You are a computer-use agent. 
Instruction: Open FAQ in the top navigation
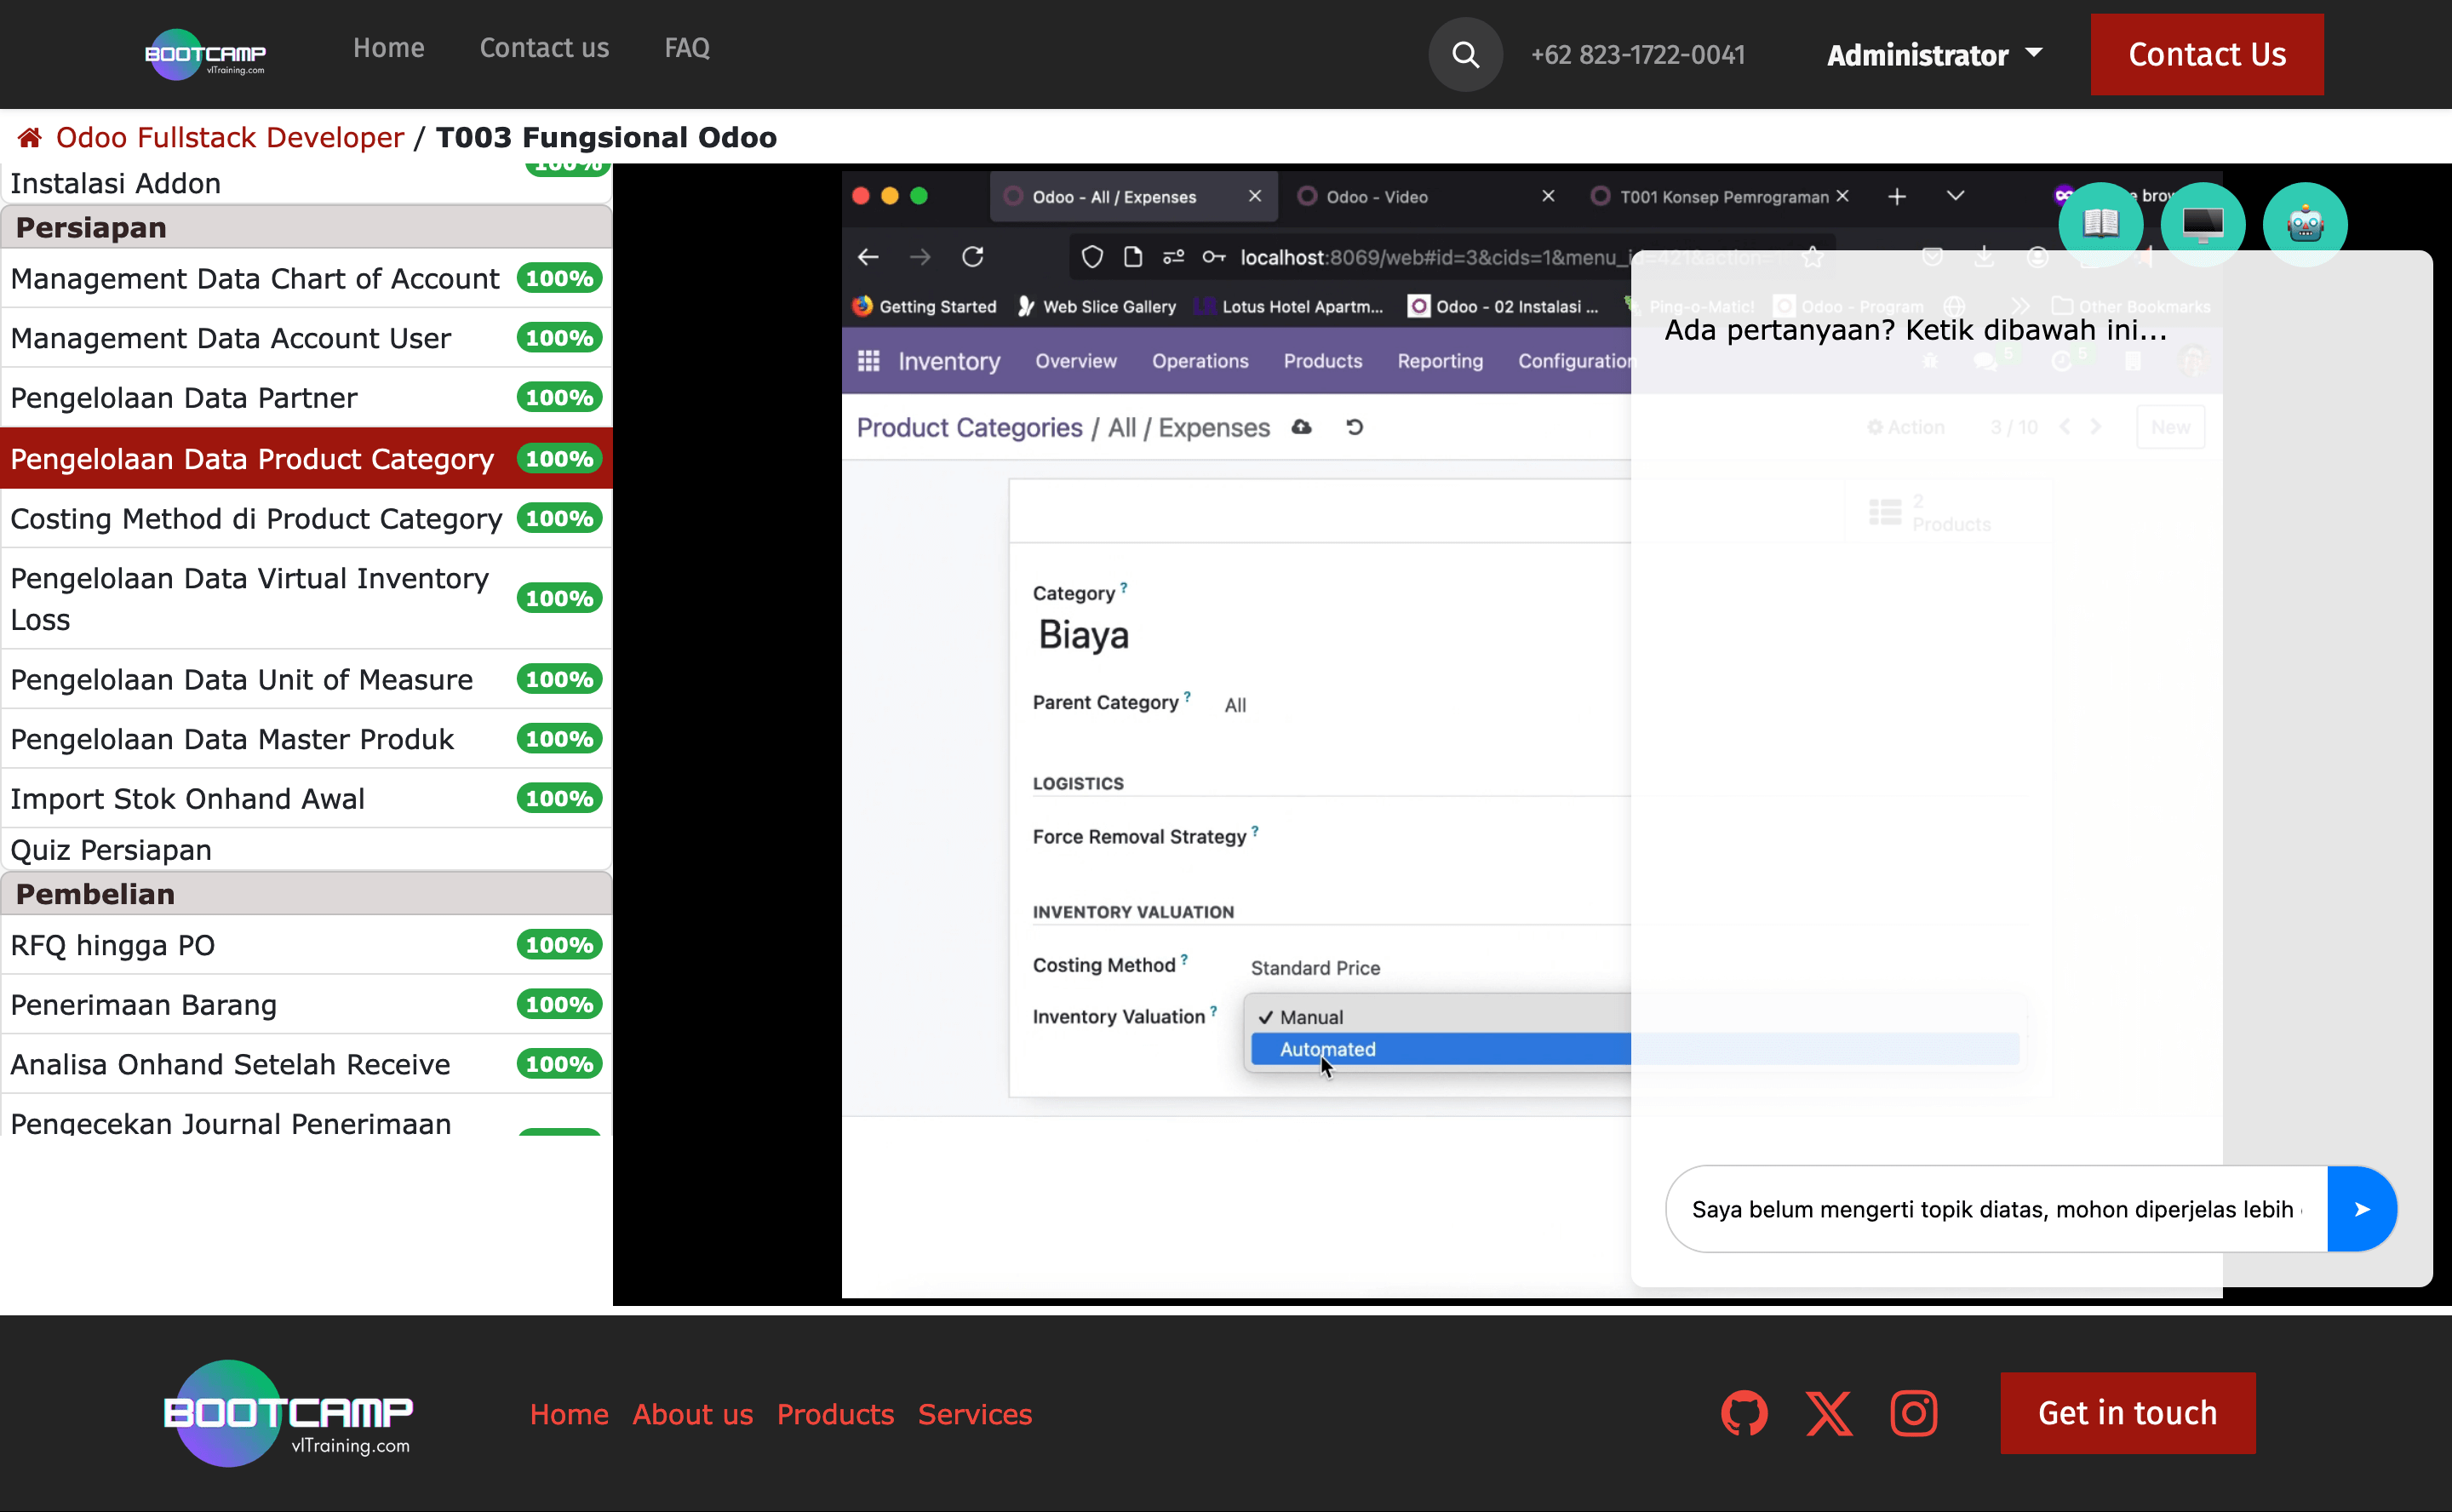[687, 48]
